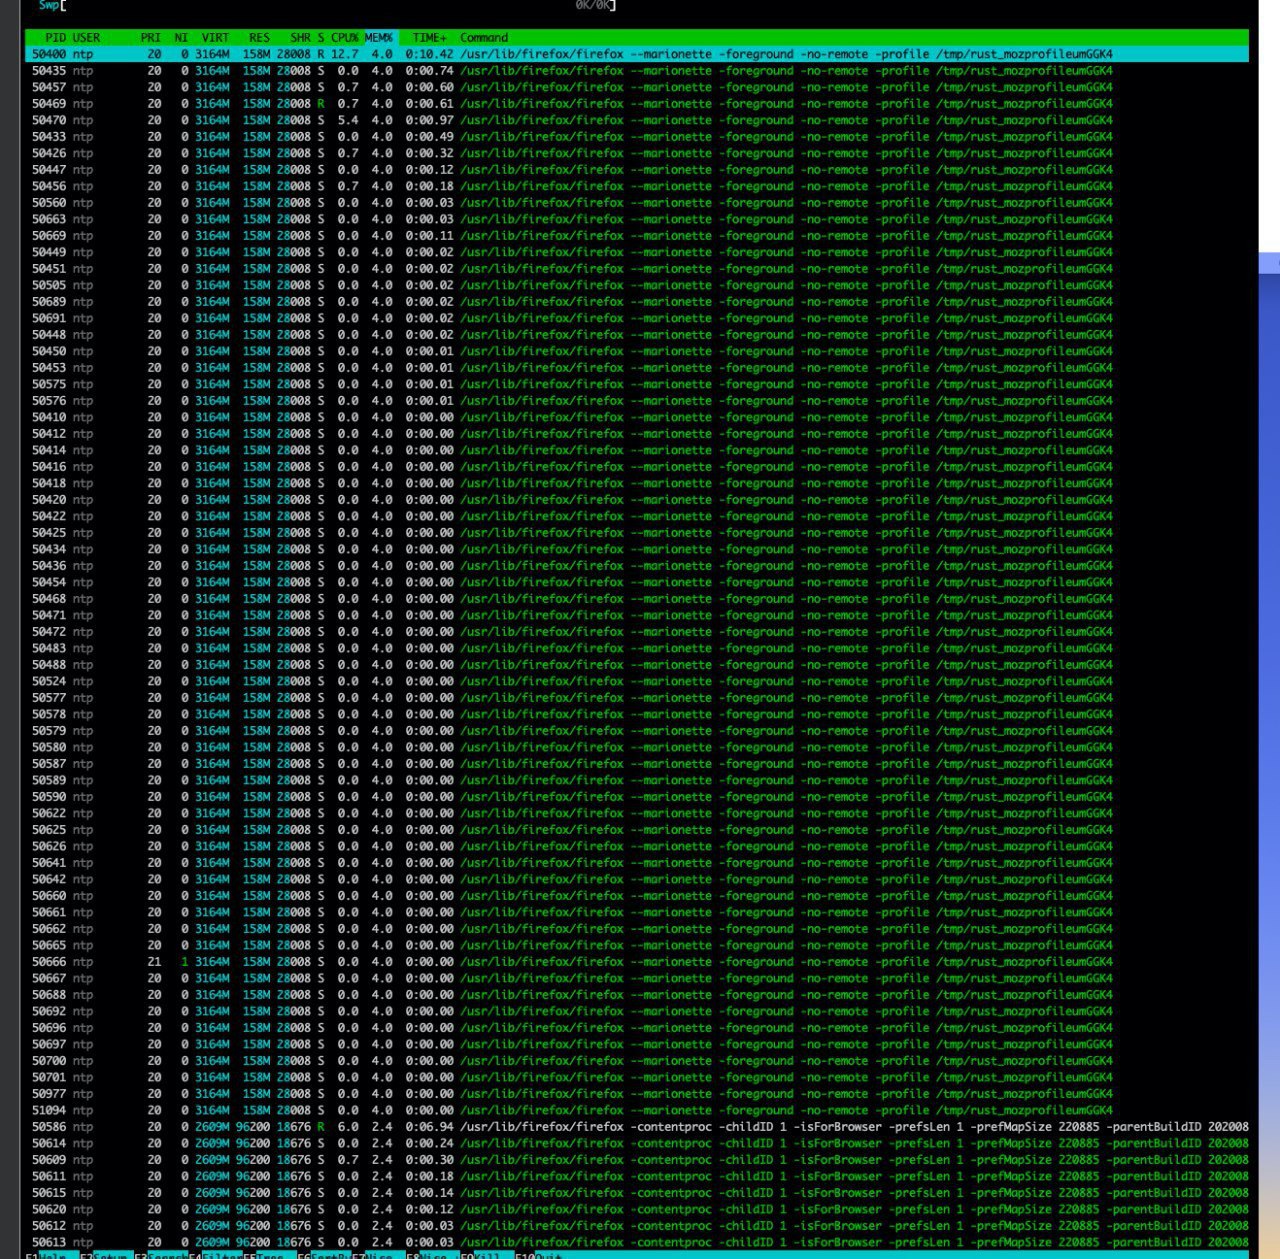Select process row with PID 50435
Screen dimensions: 1280x1259
click(x=637, y=71)
